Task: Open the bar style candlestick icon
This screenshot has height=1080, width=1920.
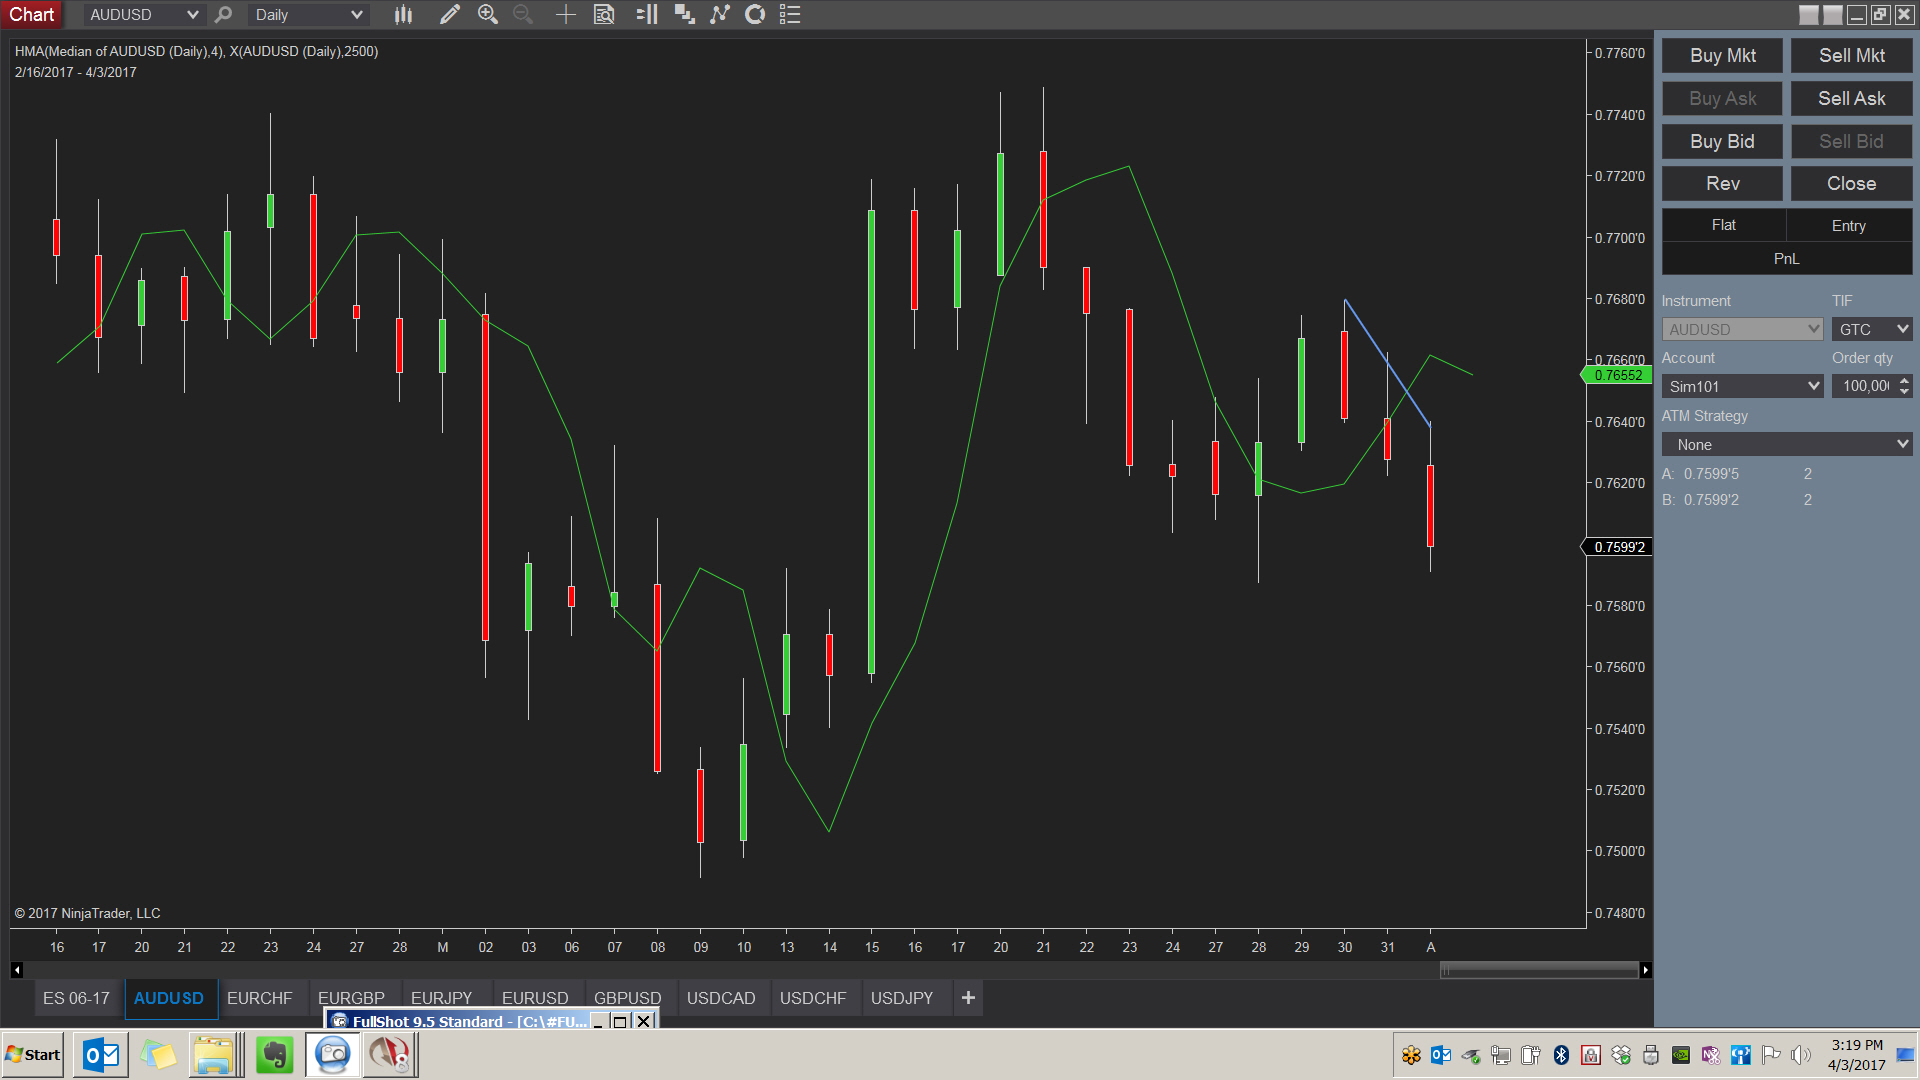Action: (403, 14)
